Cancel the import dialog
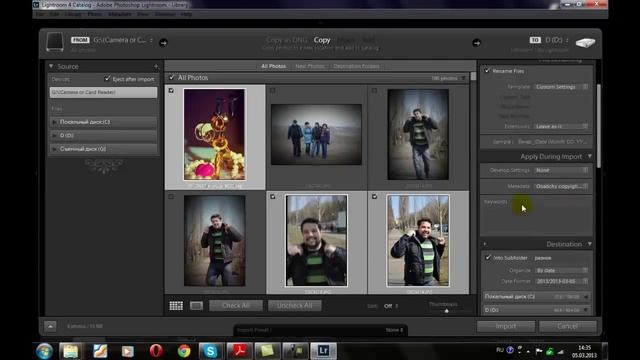Screen dimensions: 640x360 pyautogui.click(x=567, y=326)
